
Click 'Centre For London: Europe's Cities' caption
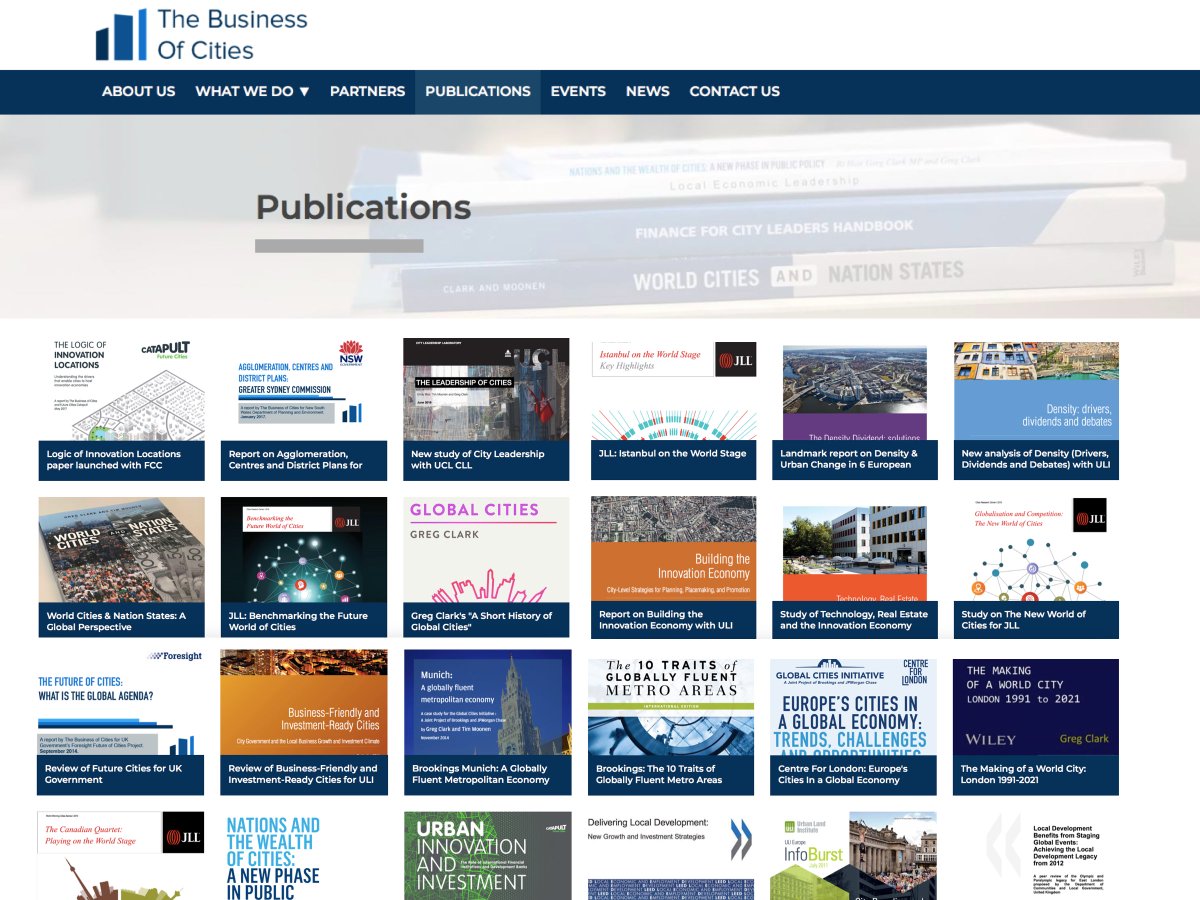point(853,775)
